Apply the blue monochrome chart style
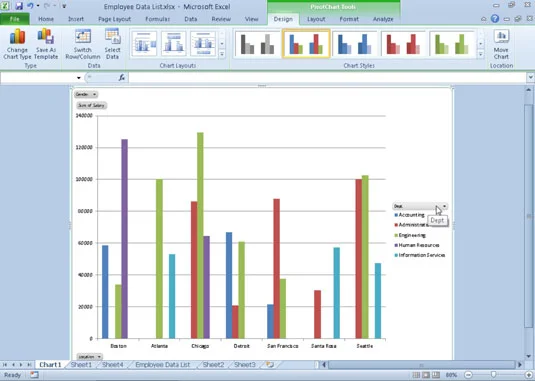 tap(355, 44)
